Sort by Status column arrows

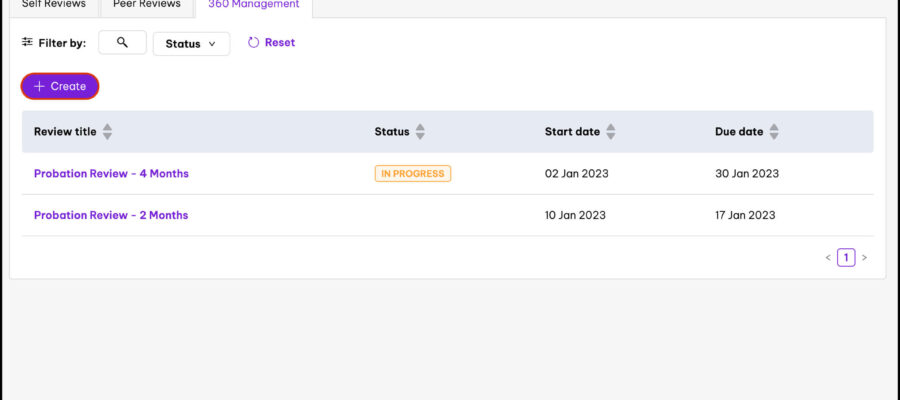point(420,132)
